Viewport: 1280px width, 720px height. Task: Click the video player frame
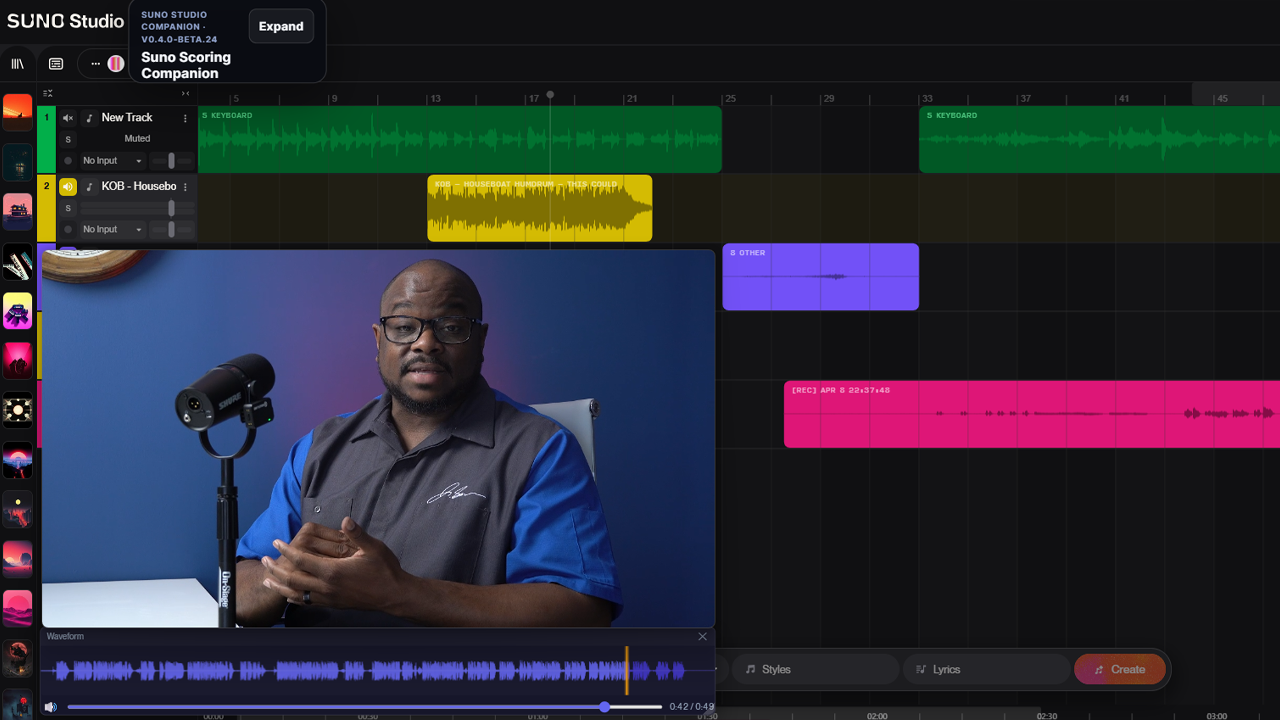[x=378, y=438]
